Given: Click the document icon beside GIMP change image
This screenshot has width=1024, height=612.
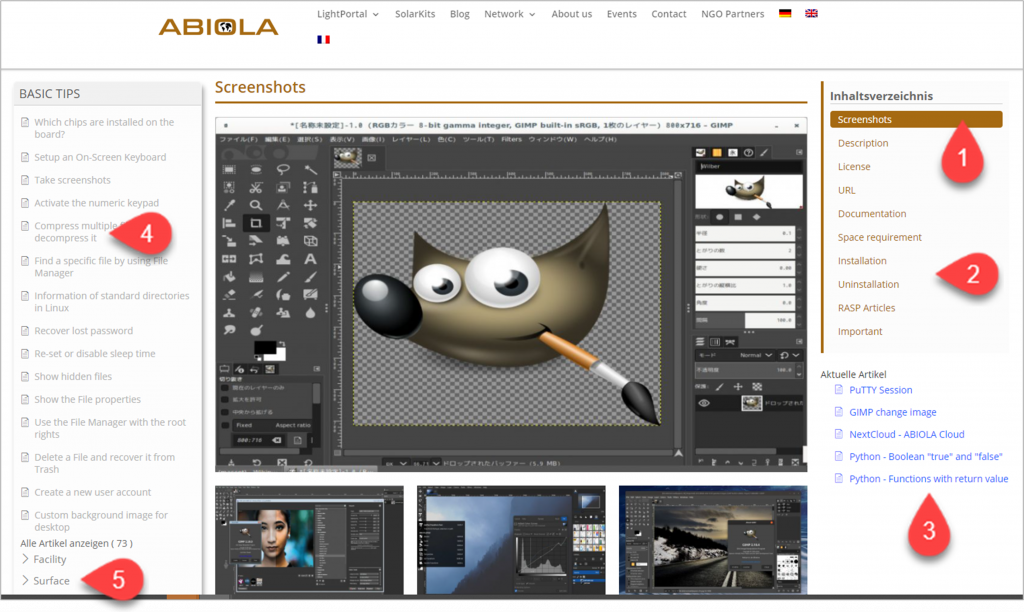Looking at the screenshot, I should 839,412.
